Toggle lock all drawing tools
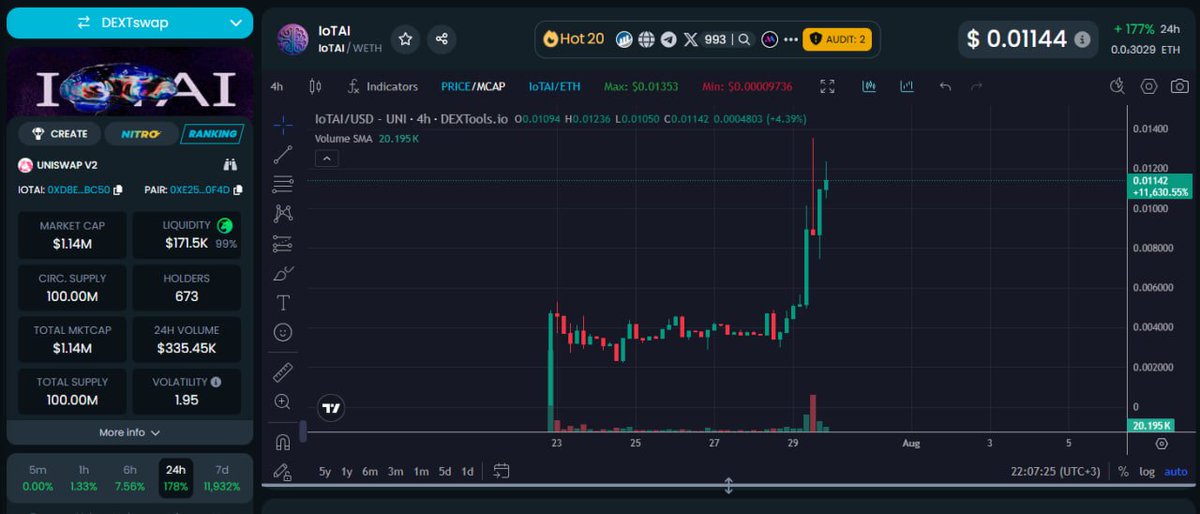 tap(283, 471)
